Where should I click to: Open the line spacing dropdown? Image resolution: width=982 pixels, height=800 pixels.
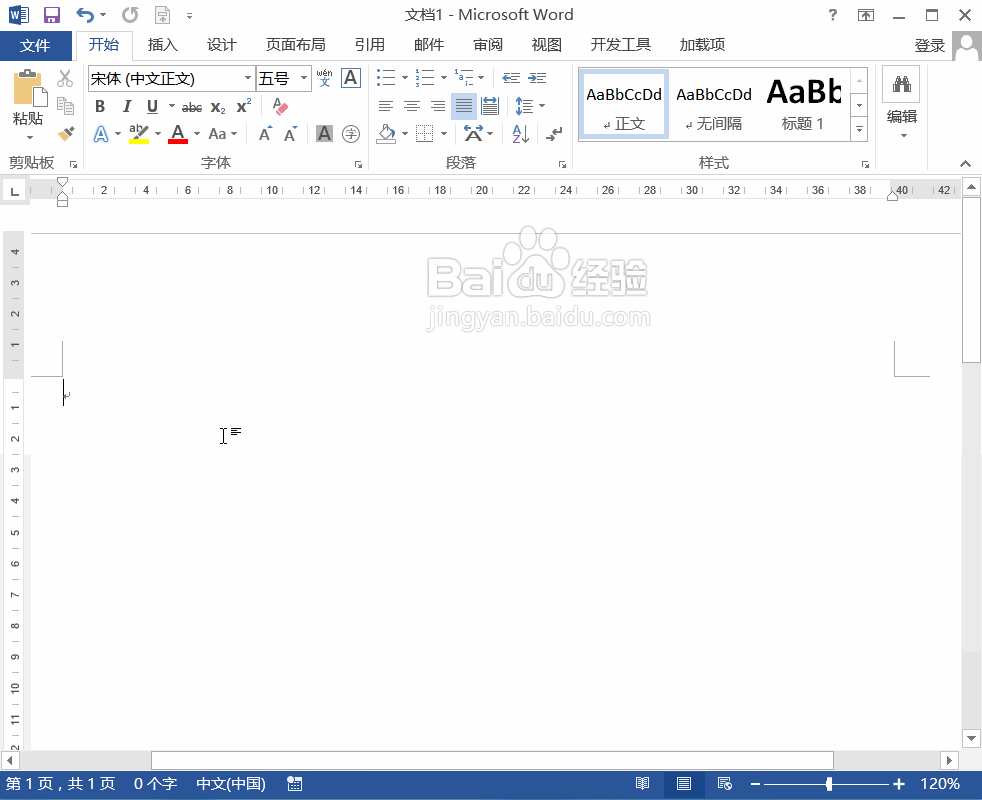(x=530, y=106)
